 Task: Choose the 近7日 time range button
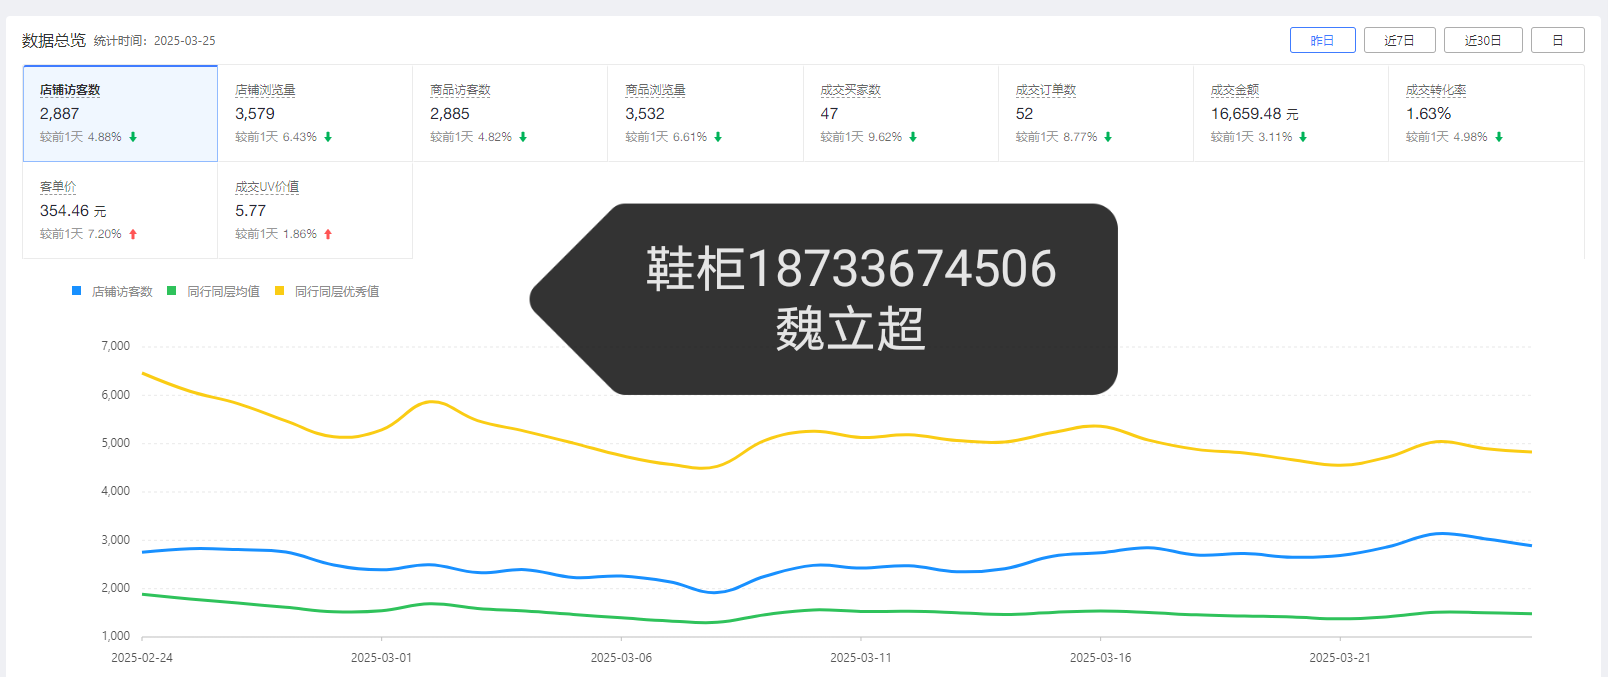[x=1399, y=40]
